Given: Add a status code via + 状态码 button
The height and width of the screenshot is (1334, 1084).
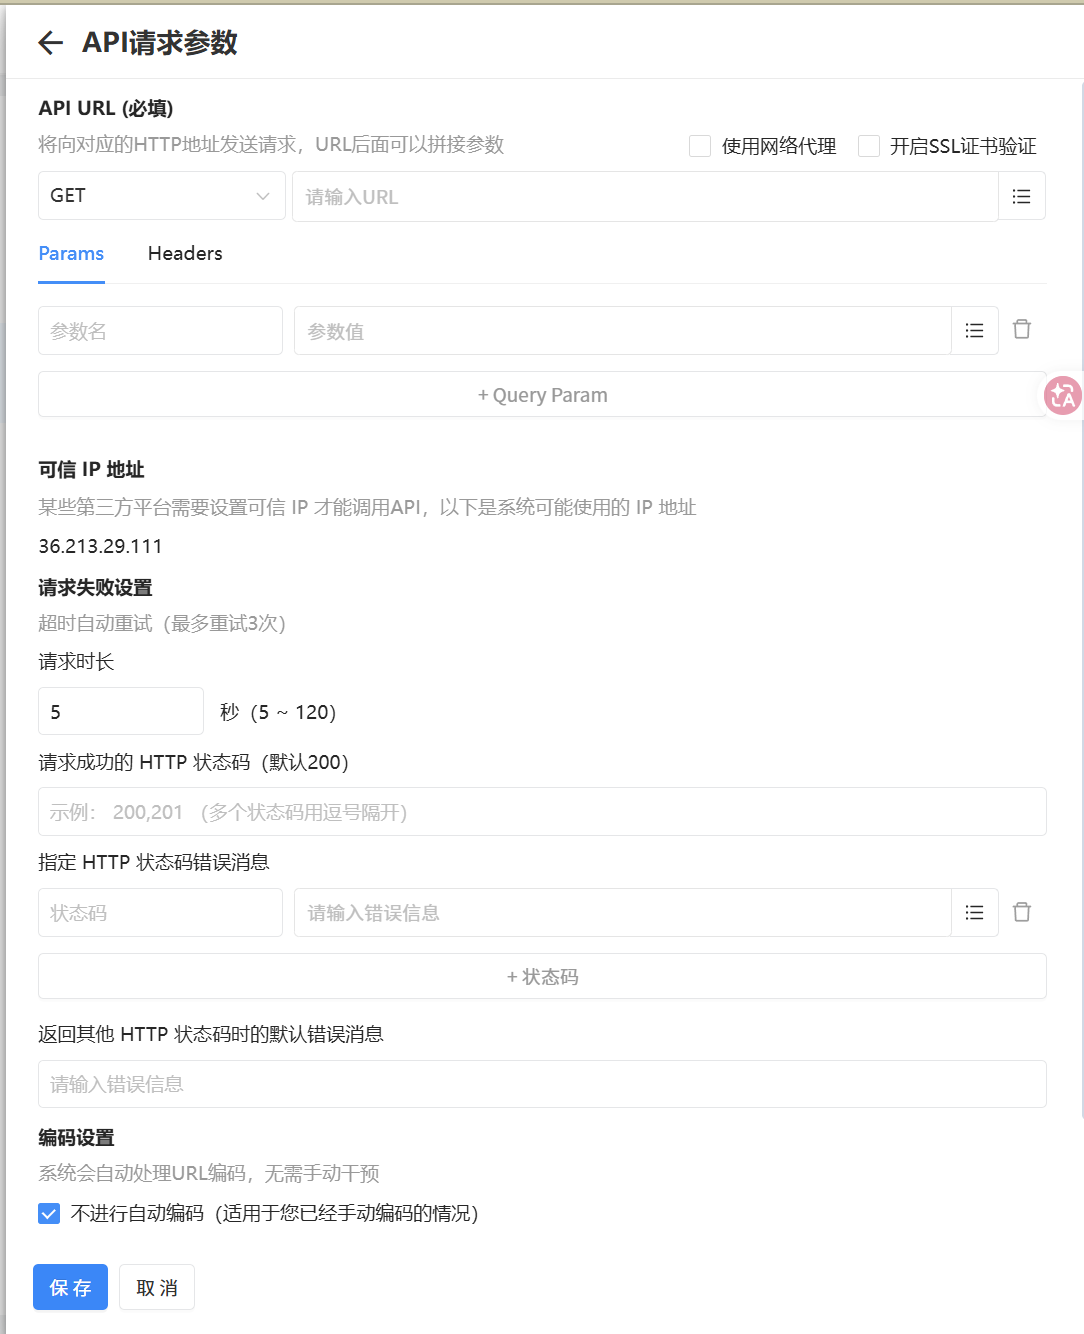Looking at the screenshot, I should coord(542,976).
